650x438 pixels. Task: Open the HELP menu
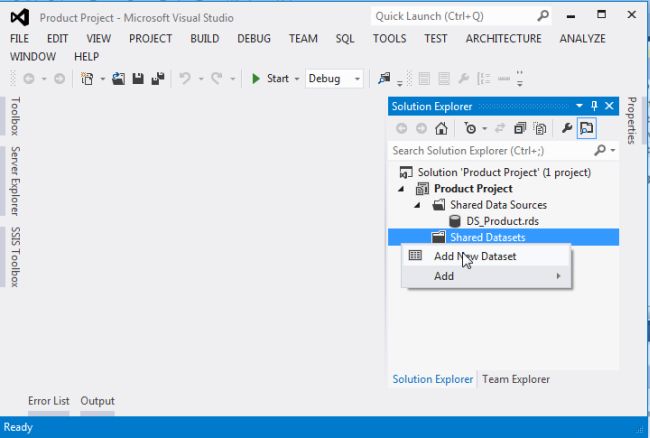87,56
